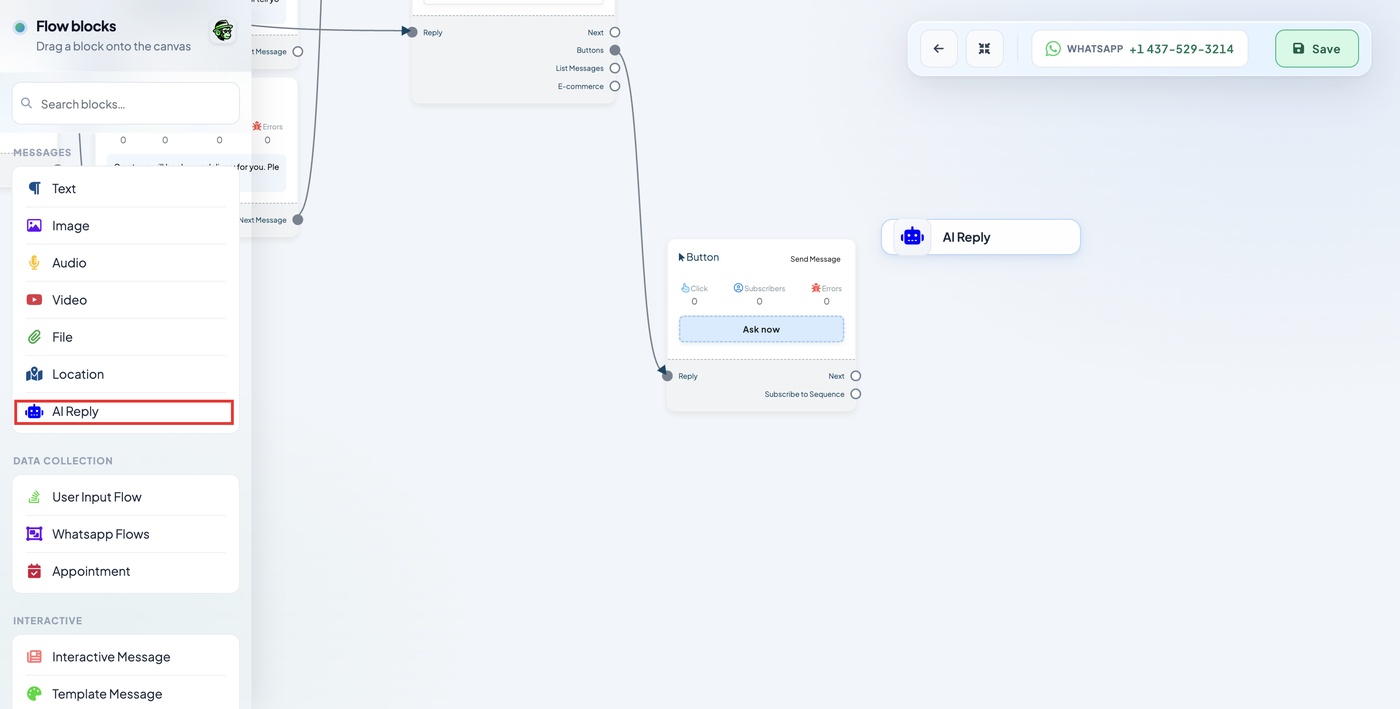Choose the Video block entry

[x=126, y=300]
